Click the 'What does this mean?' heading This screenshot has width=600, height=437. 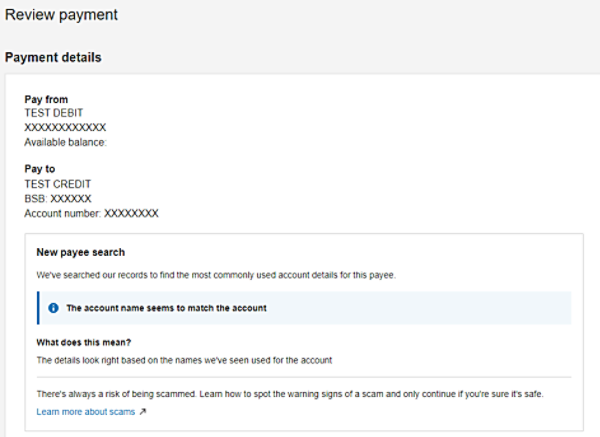click(83, 341)
